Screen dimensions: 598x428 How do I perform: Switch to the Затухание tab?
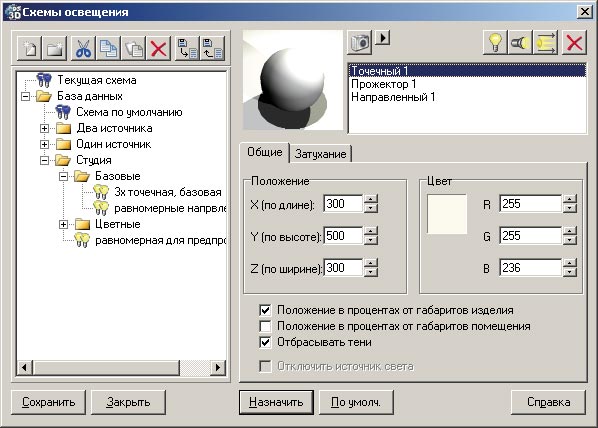320,154
